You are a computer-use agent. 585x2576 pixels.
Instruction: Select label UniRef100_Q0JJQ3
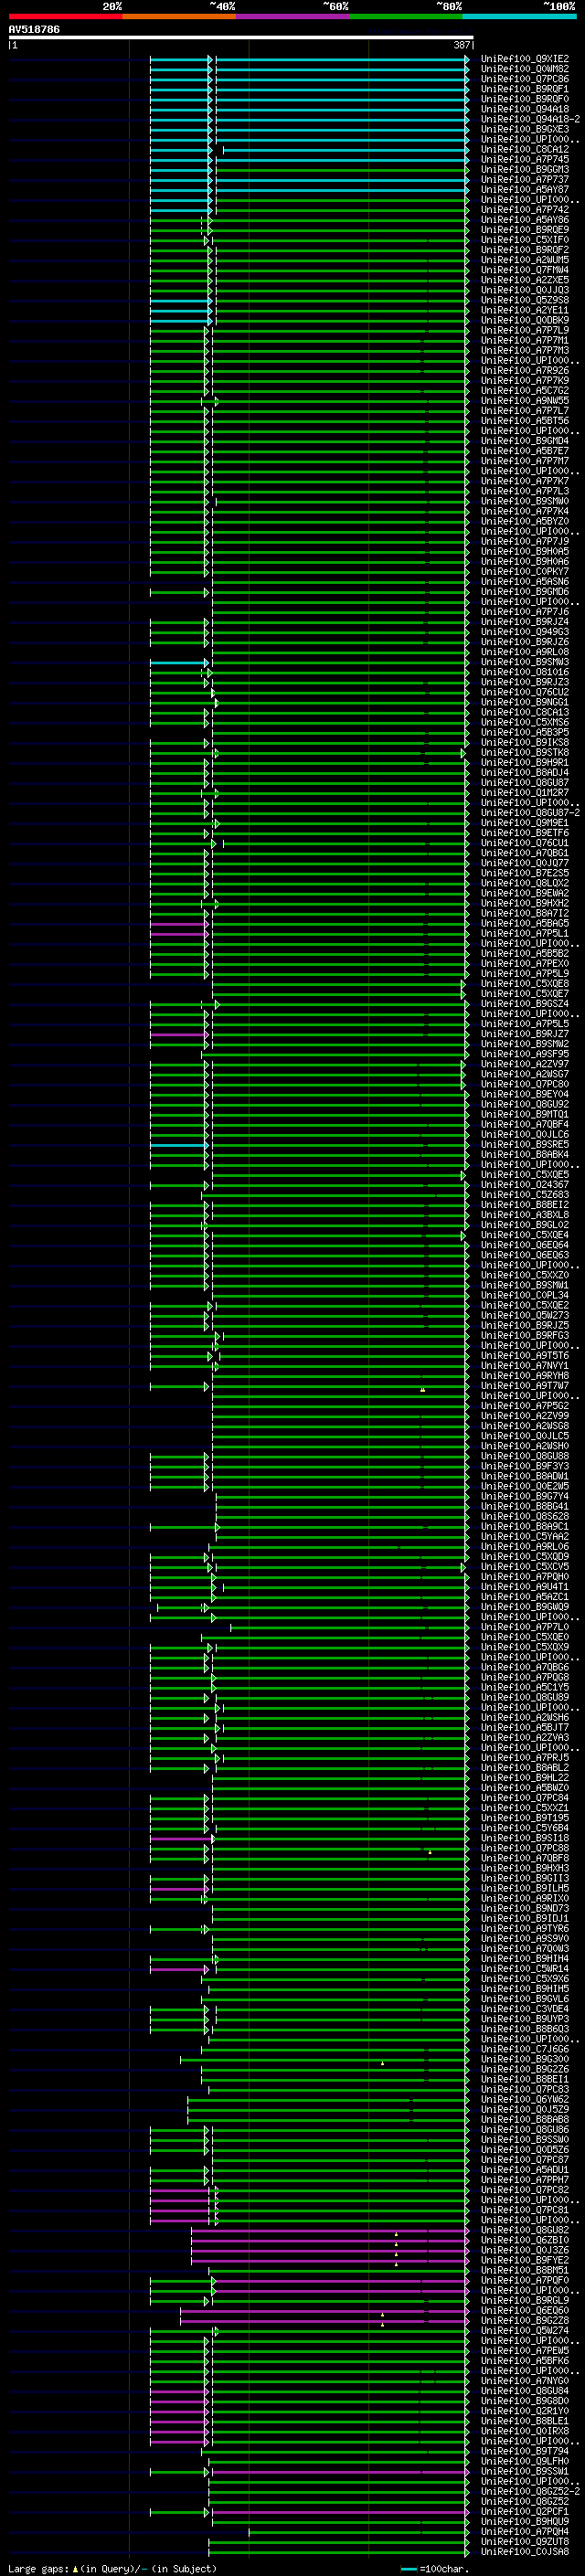click(524, 290)
